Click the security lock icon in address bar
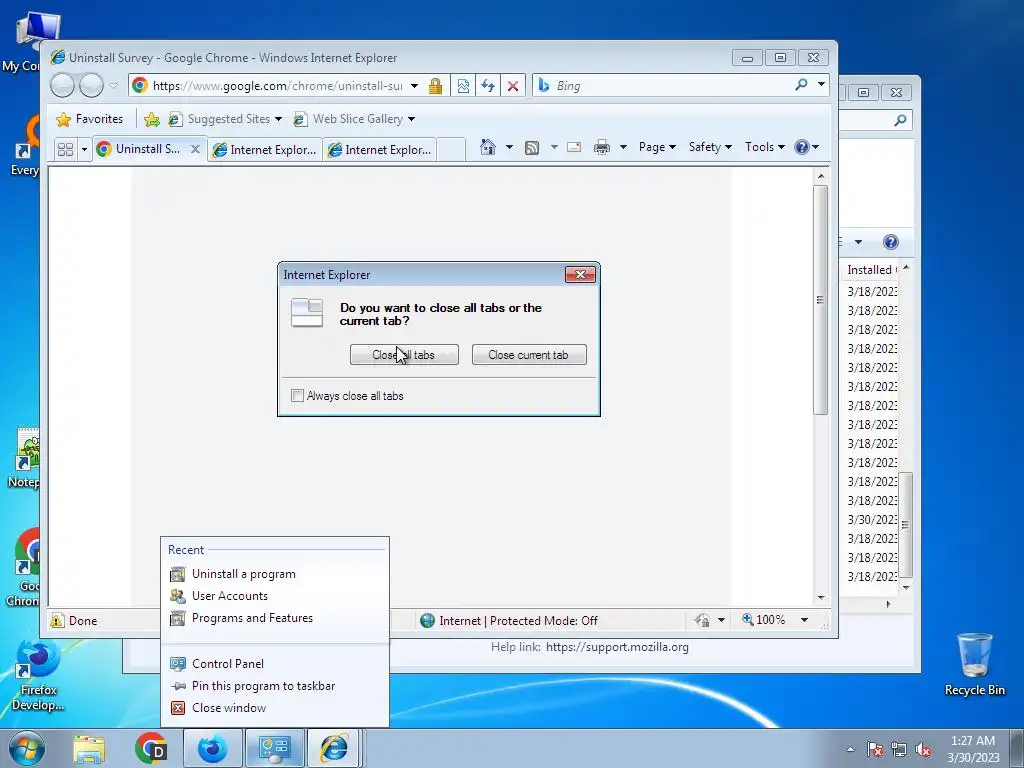This screenshot has height=768, width=1024. click(436, 86)
